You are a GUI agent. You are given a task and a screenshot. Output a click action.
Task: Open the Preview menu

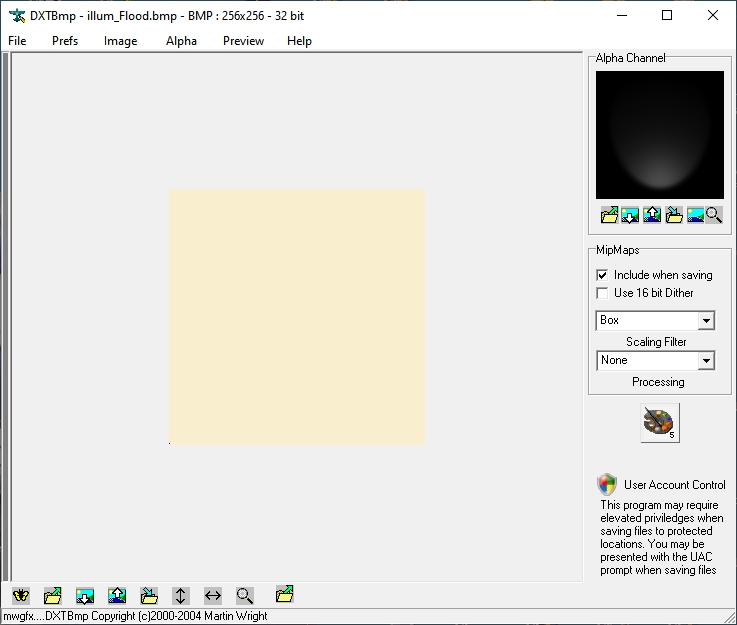[x=243, y=41]
